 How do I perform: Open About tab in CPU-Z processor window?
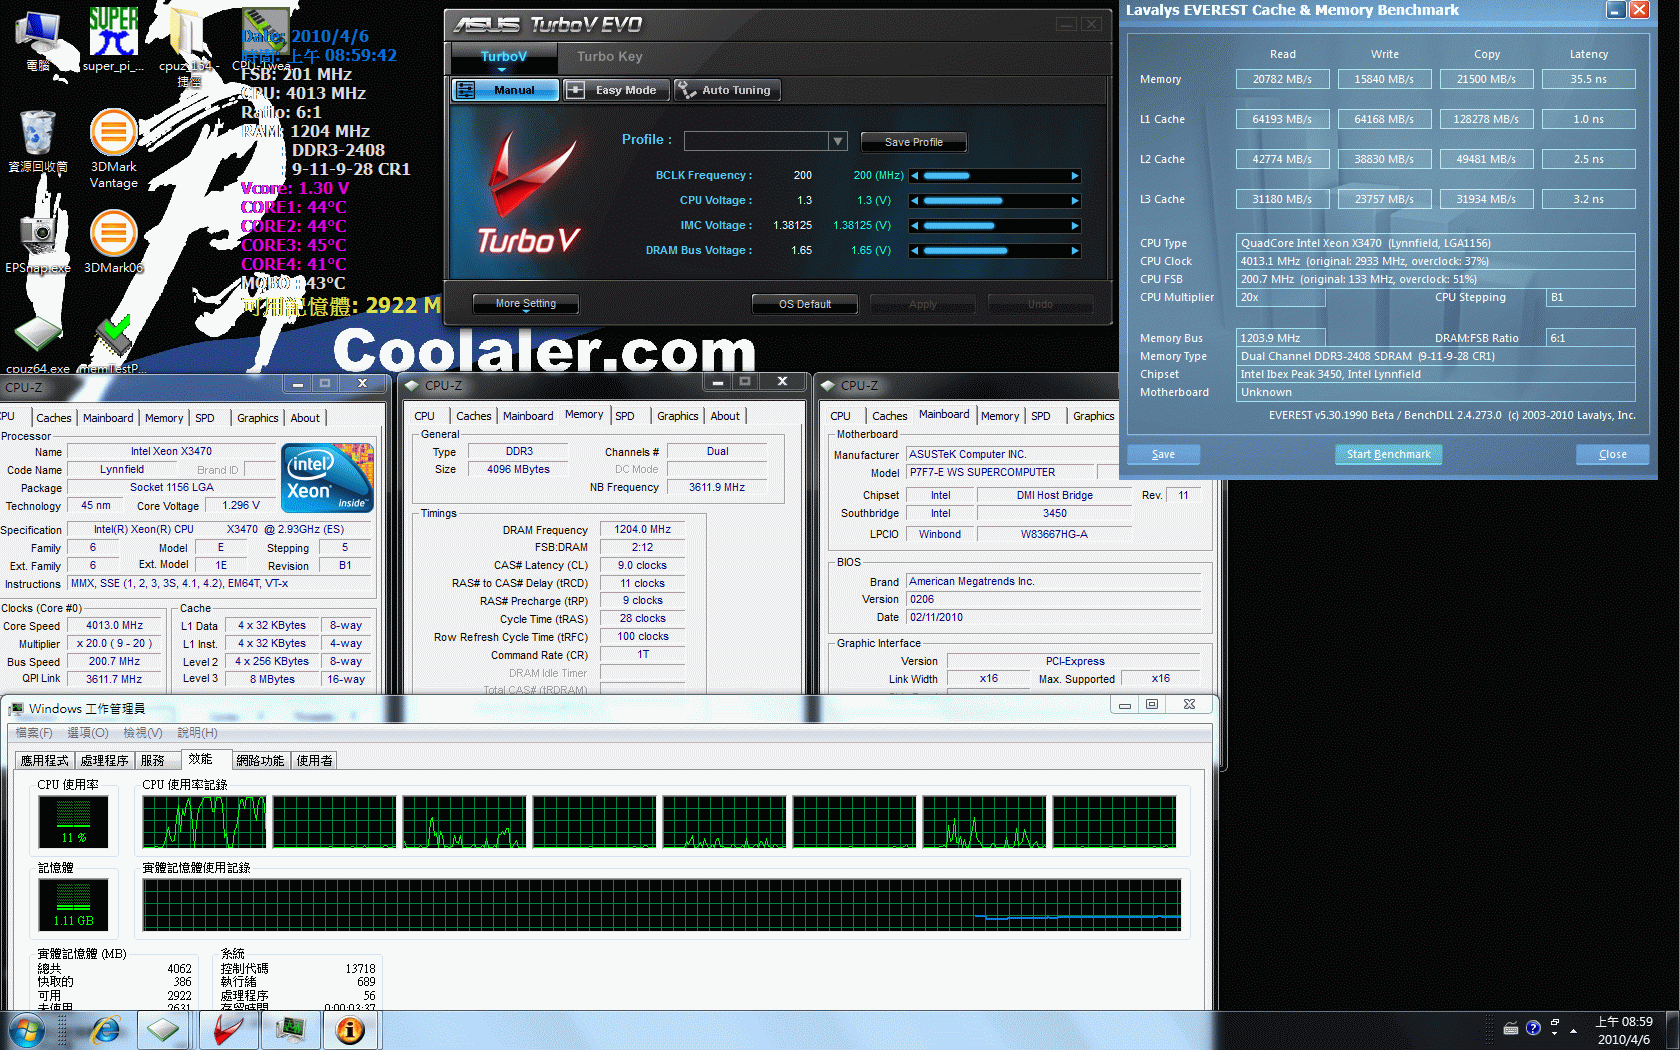305,418
